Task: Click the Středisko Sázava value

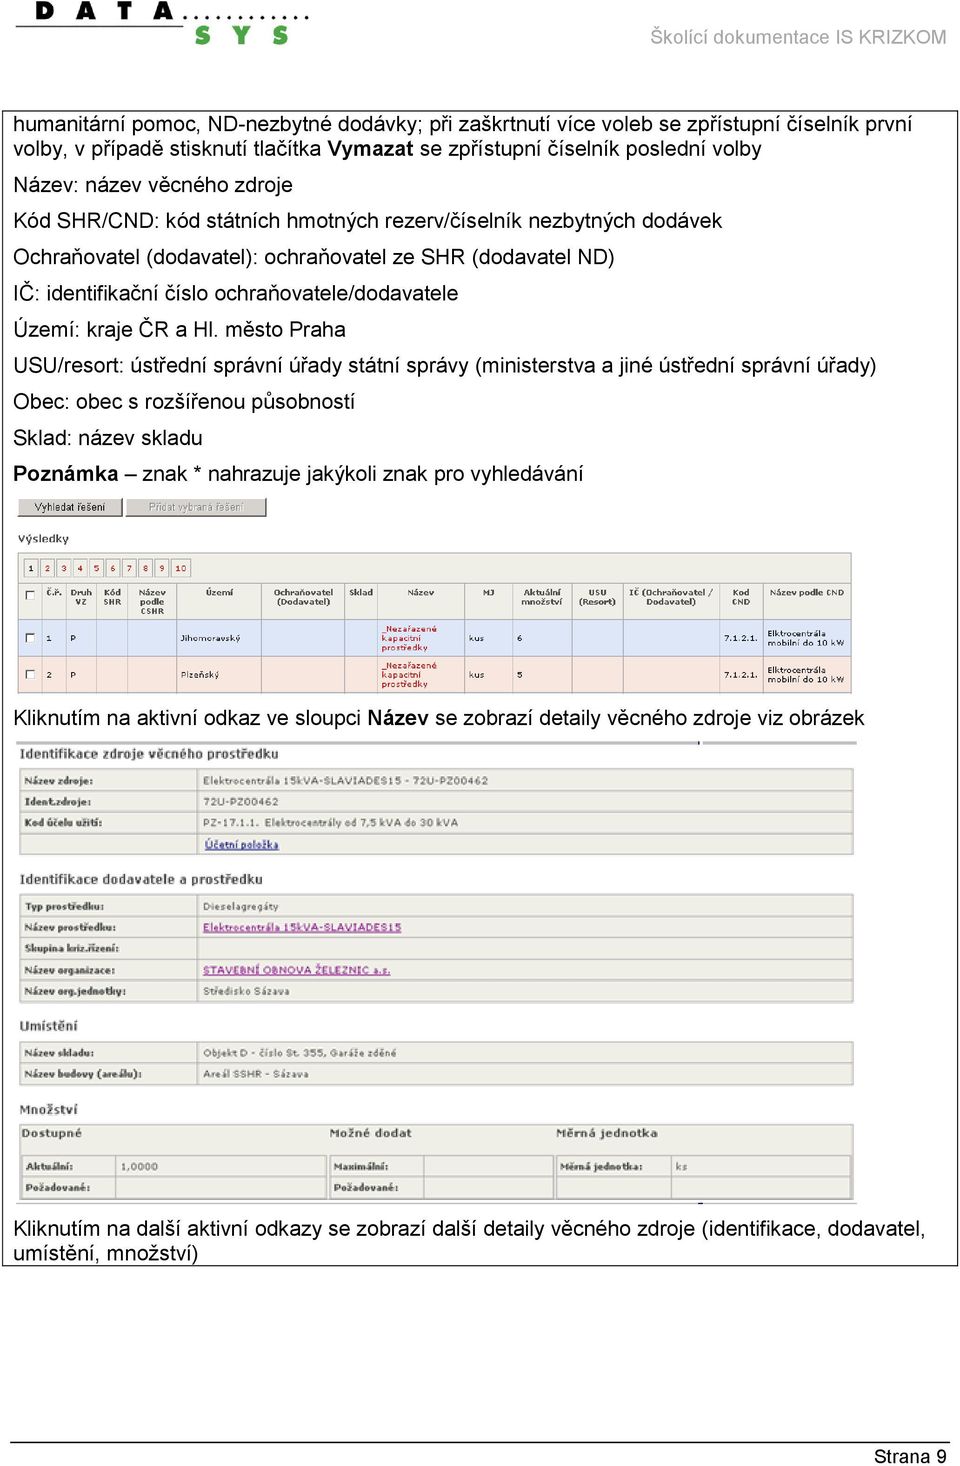Action: coord(247,992)
